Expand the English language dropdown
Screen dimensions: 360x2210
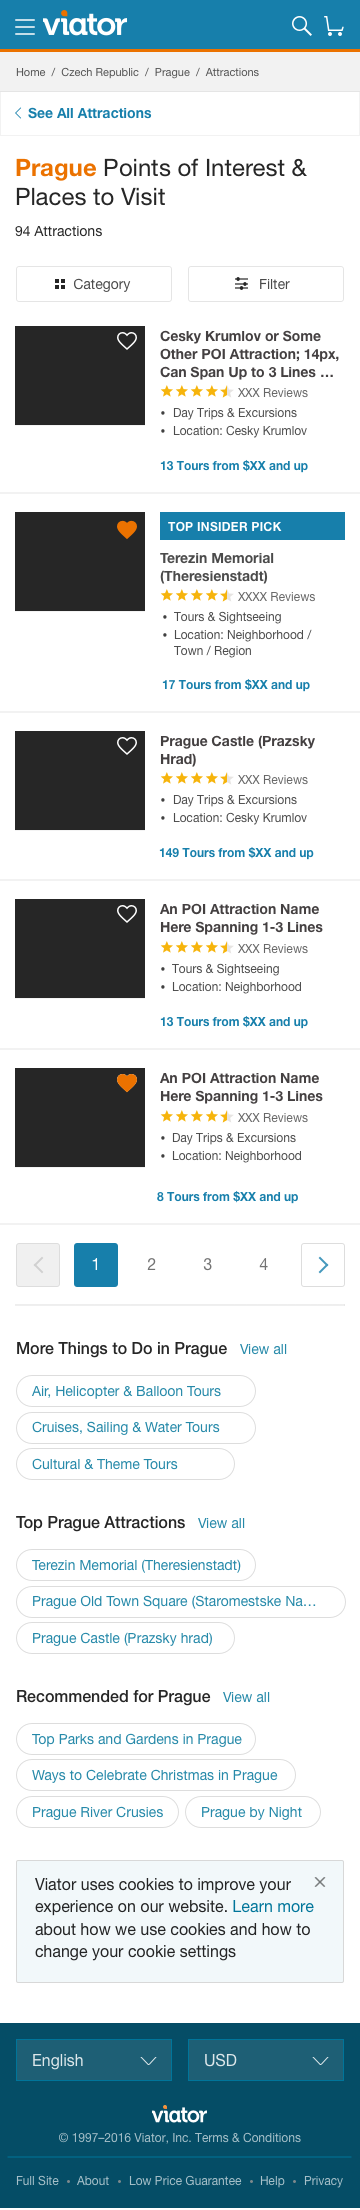[x=94, y=2060]
